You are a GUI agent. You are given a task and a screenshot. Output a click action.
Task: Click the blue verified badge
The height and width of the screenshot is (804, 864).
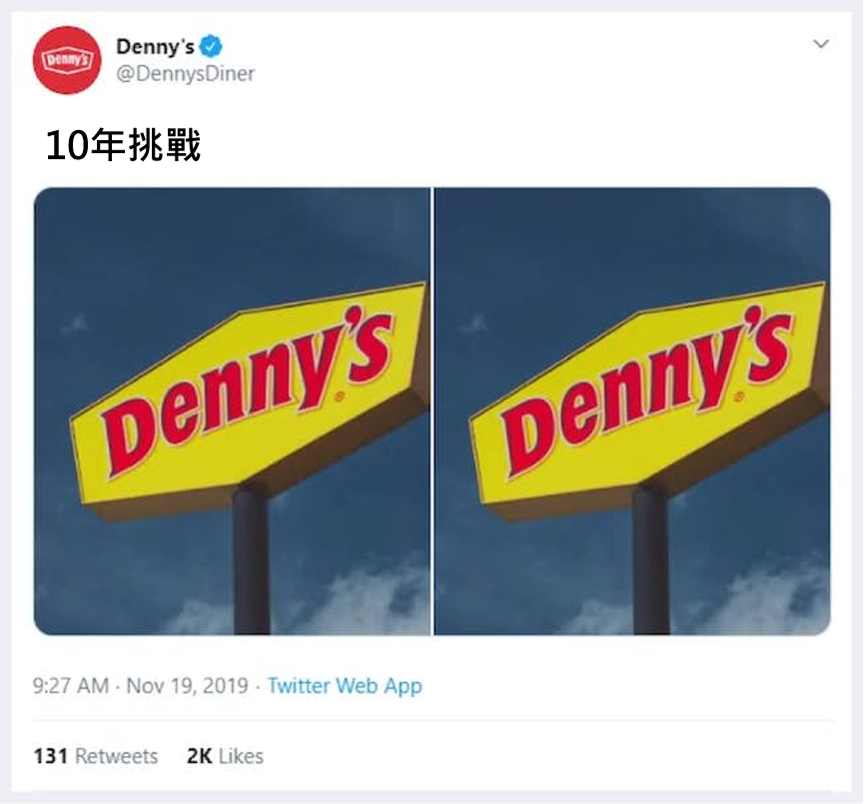click(210, 46)
